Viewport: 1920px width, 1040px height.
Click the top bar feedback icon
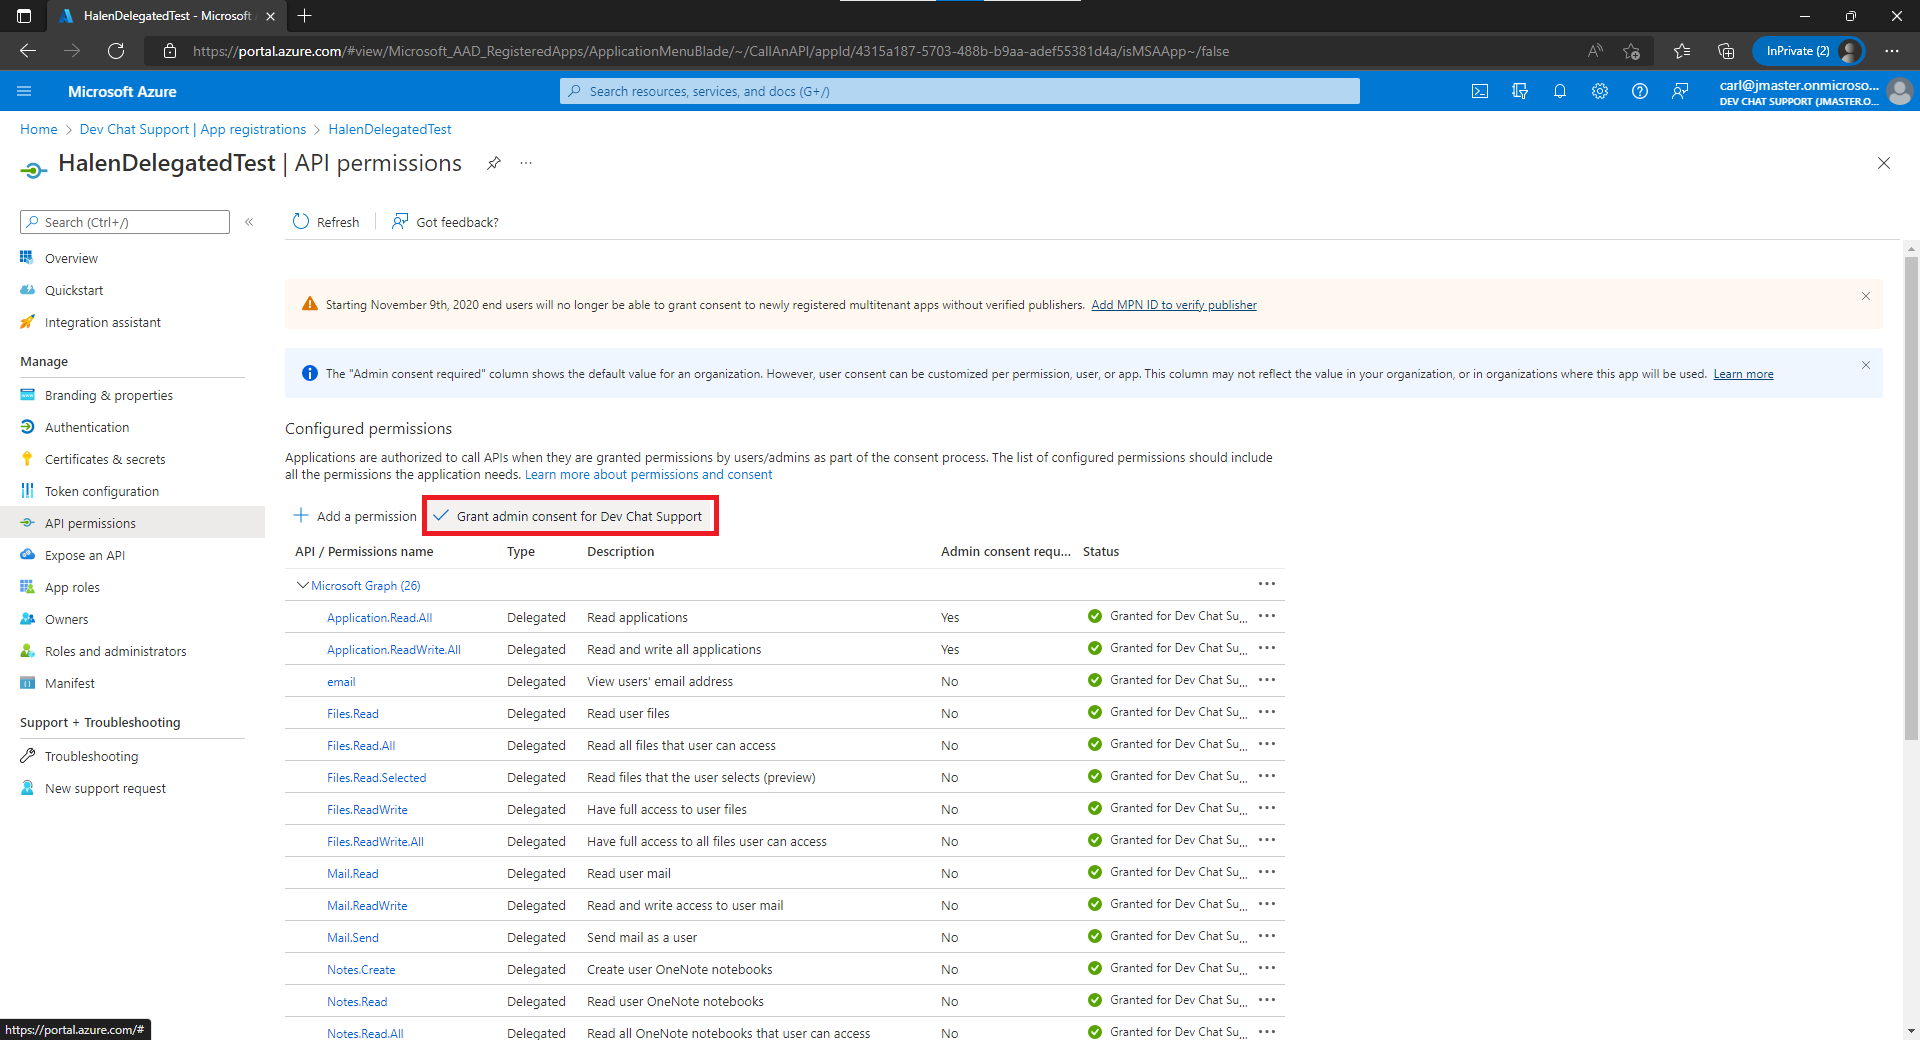click(x=1680, y=91)
